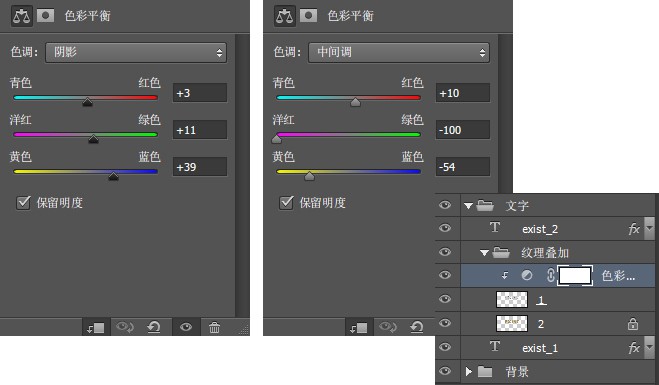This screenshot has width=659, height=385.
Task: Click clip-to-layer icon in shadows panel footer
Action: pos(95,327)
